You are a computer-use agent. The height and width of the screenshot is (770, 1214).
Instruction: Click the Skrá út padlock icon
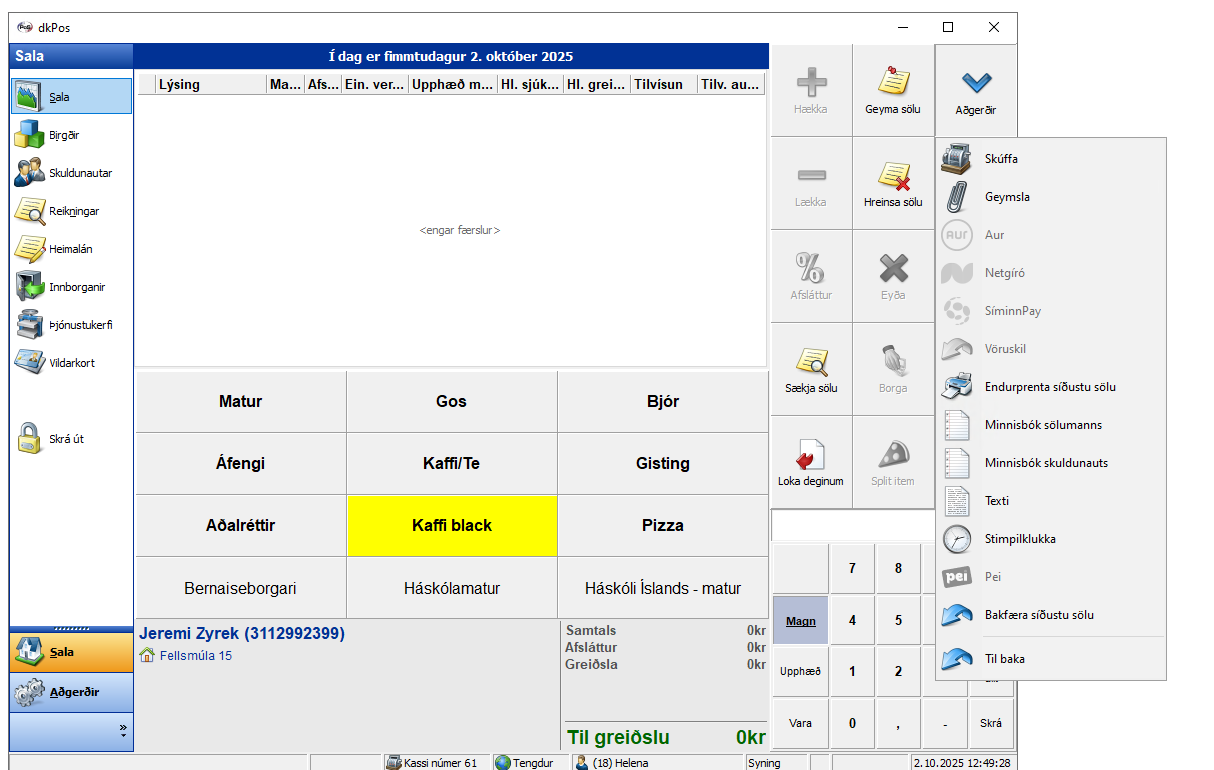[x=29, y=439]
